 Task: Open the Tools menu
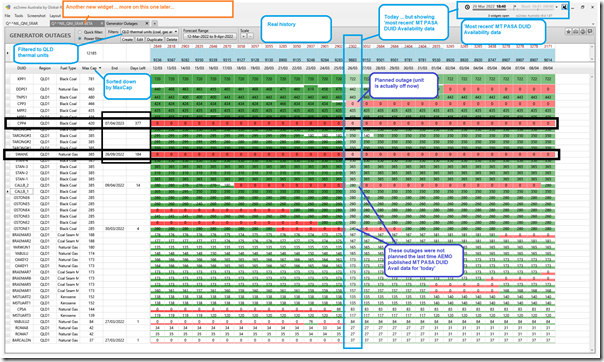pyautogui.click(x=19, y=16)
